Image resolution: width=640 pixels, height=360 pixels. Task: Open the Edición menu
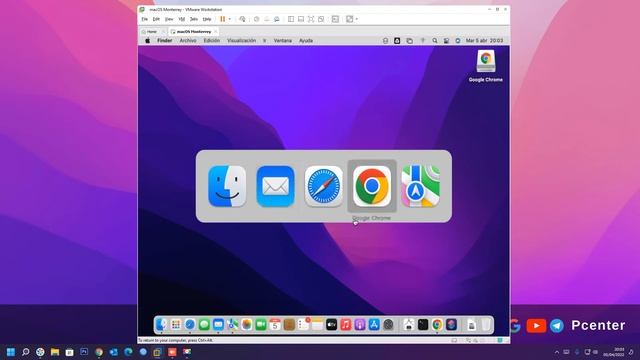pos(212,40)
